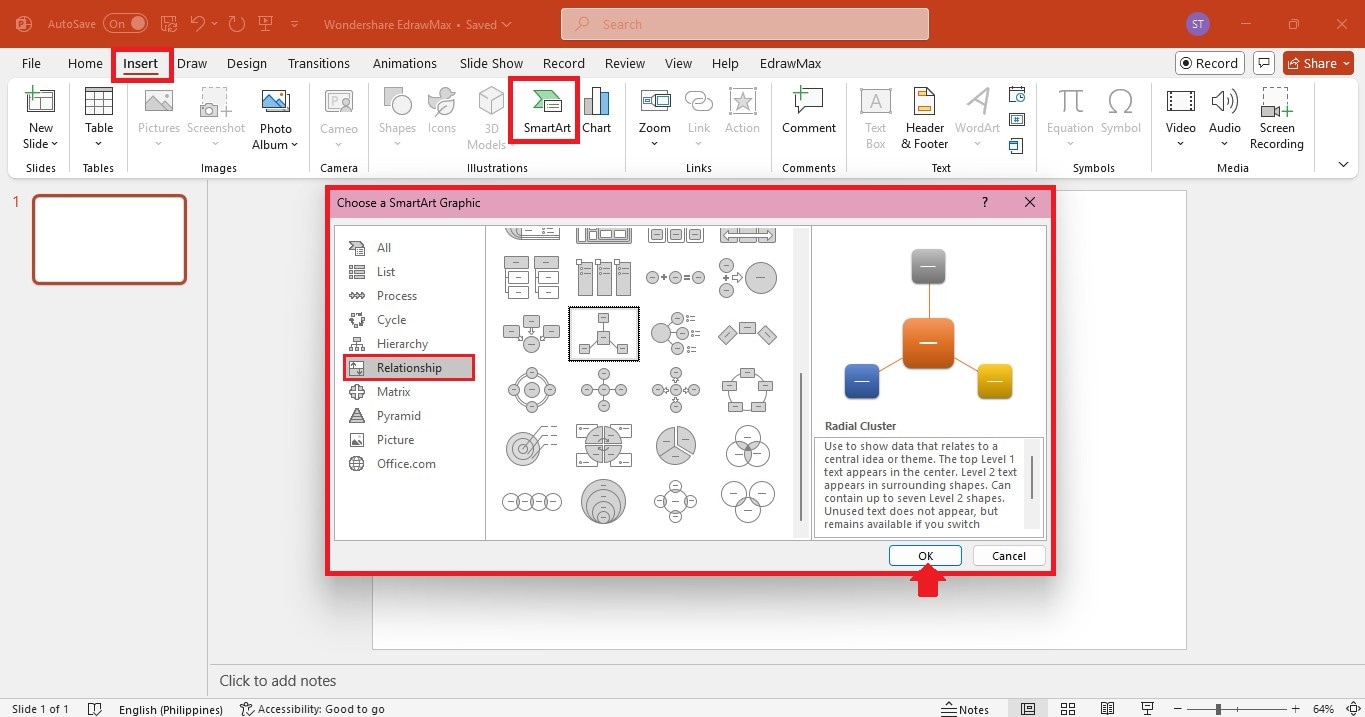Click the user account avatar ST
Image resolution: width=1365 pixels, height=717 pixels.
tap(1197, 24)
